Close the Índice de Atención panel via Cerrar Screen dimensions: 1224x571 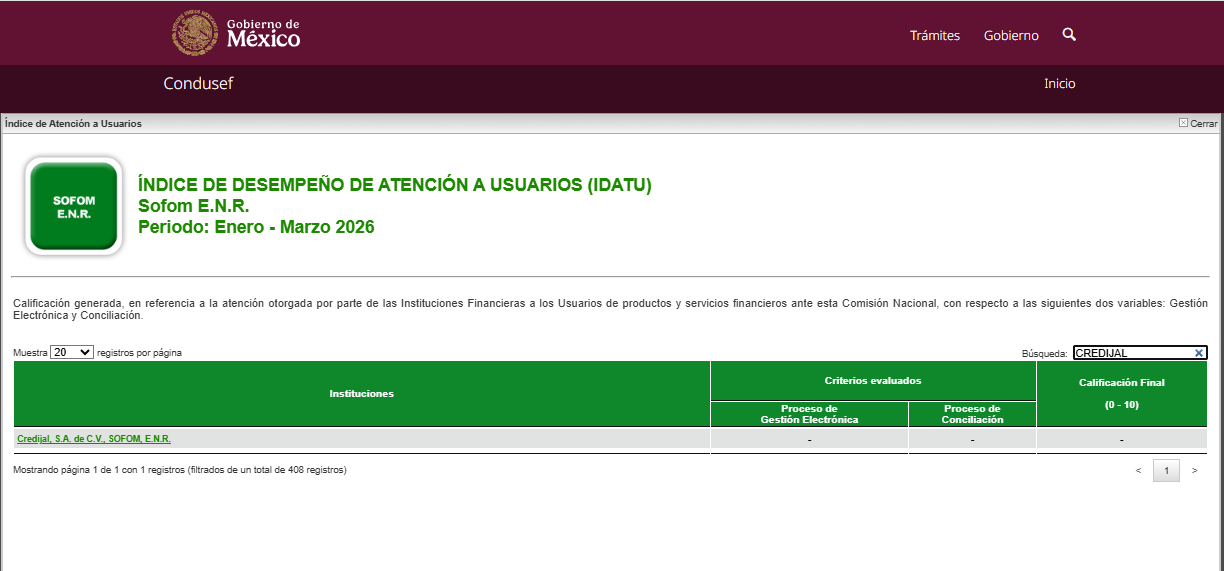click(x=1198, y=124)
